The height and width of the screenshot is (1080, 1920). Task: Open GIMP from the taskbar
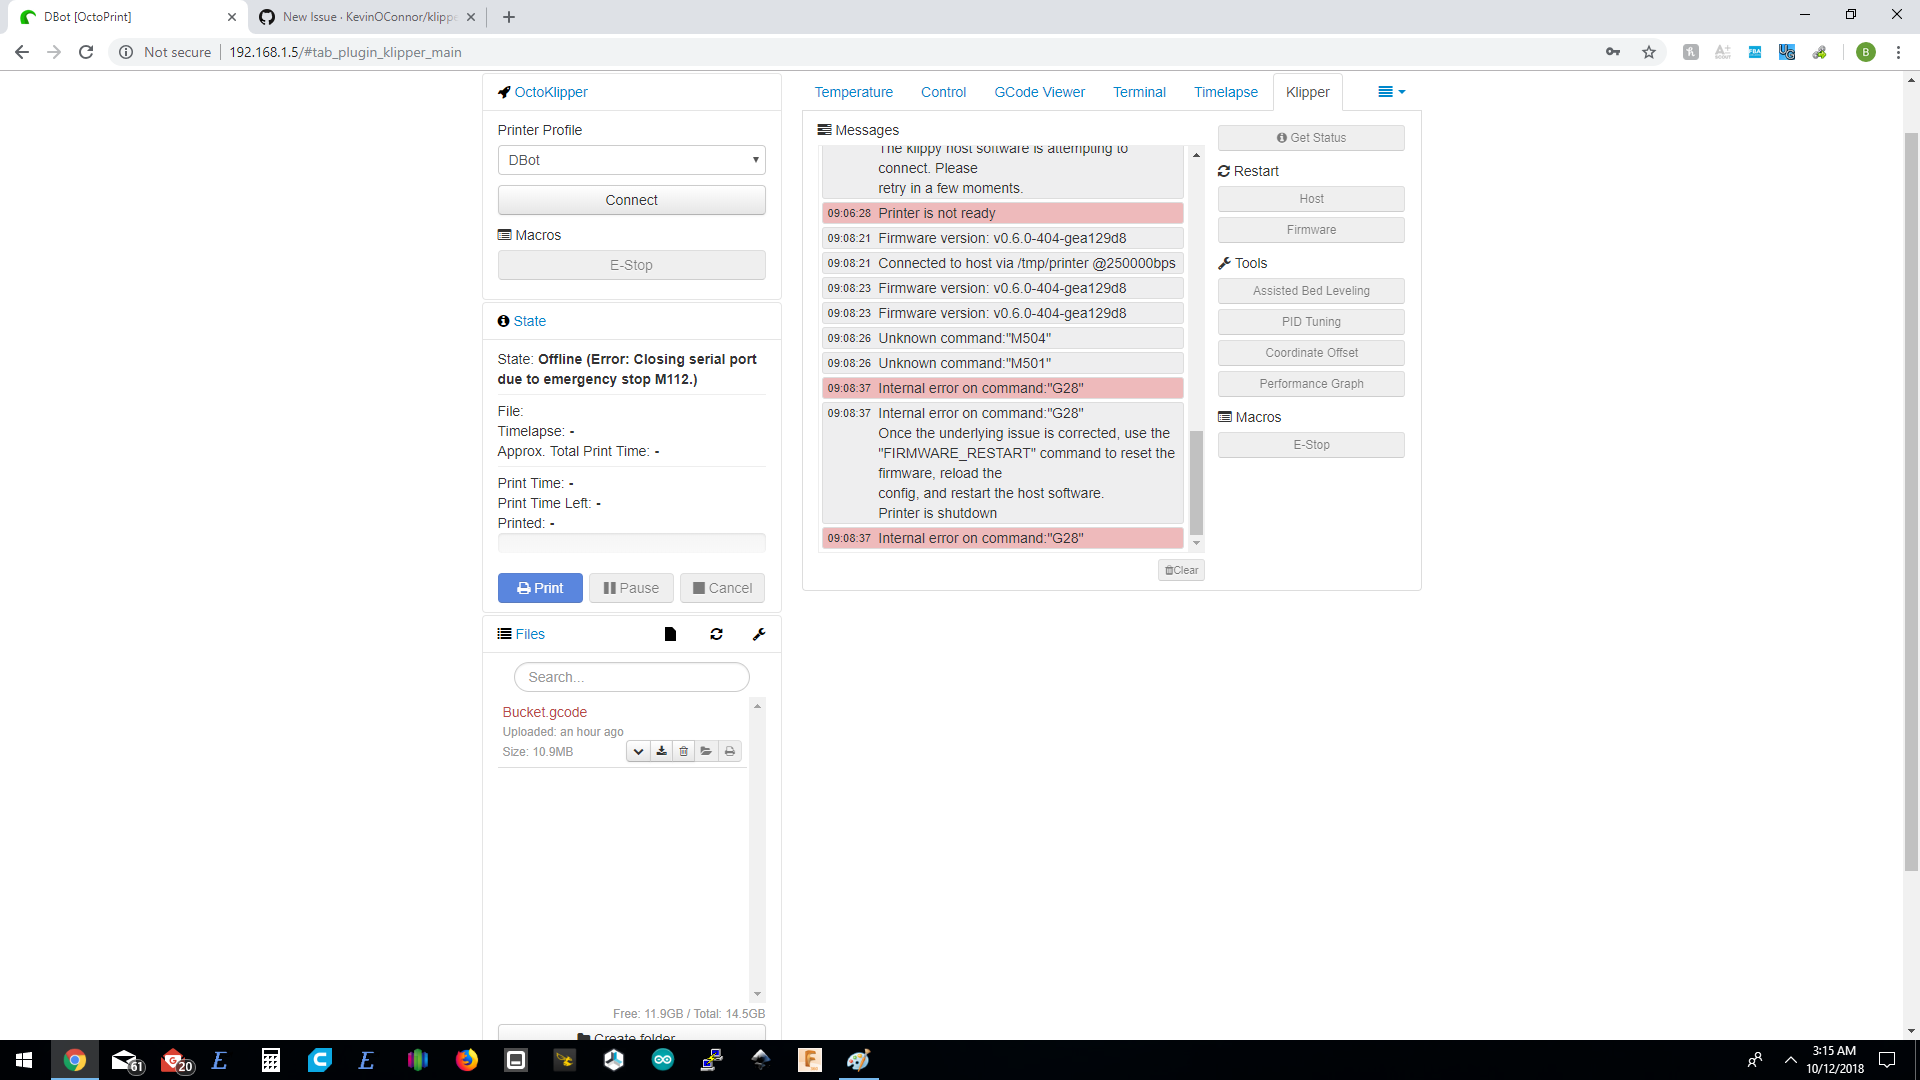coord(858,1060)
